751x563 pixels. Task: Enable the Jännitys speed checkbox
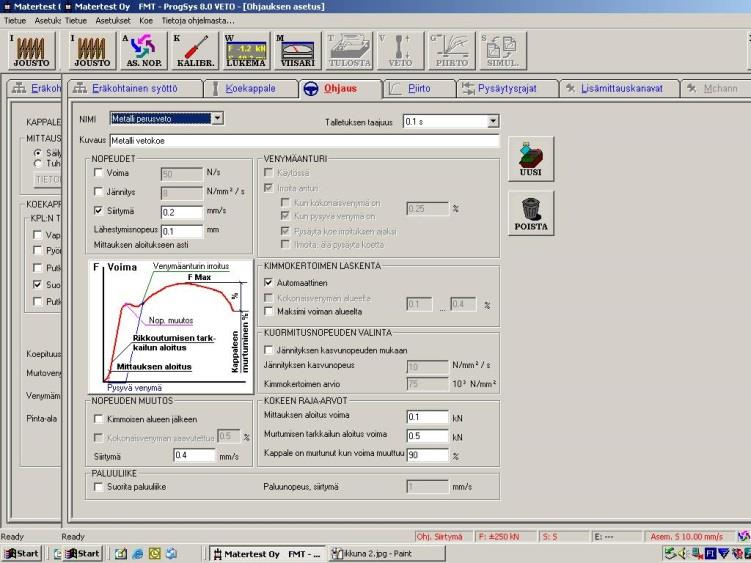coord(99,192)
